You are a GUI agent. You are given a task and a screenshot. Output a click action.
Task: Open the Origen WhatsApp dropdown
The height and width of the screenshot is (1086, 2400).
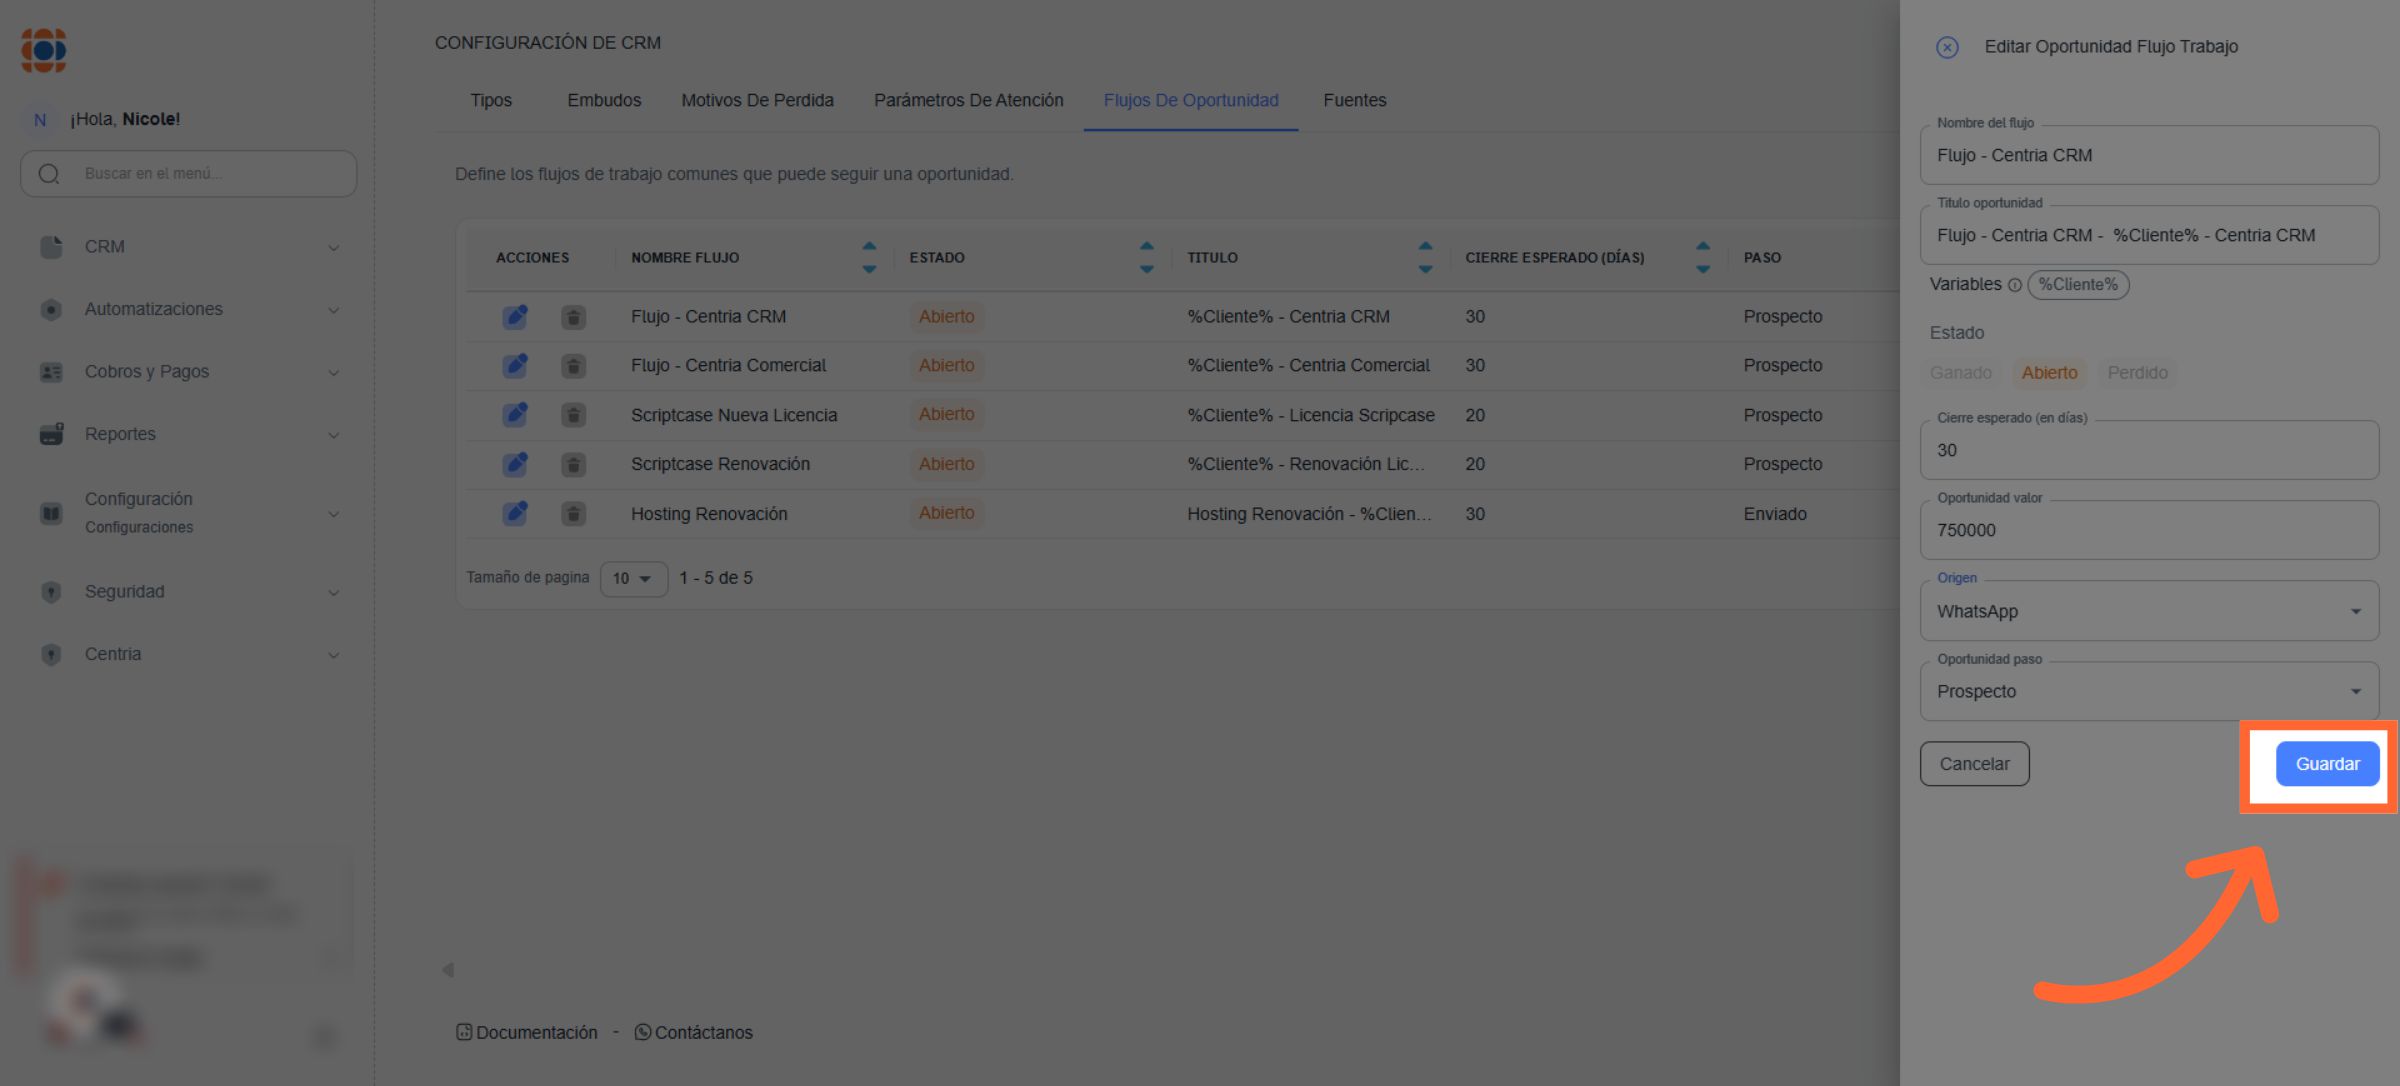(x=2149, y=611)
